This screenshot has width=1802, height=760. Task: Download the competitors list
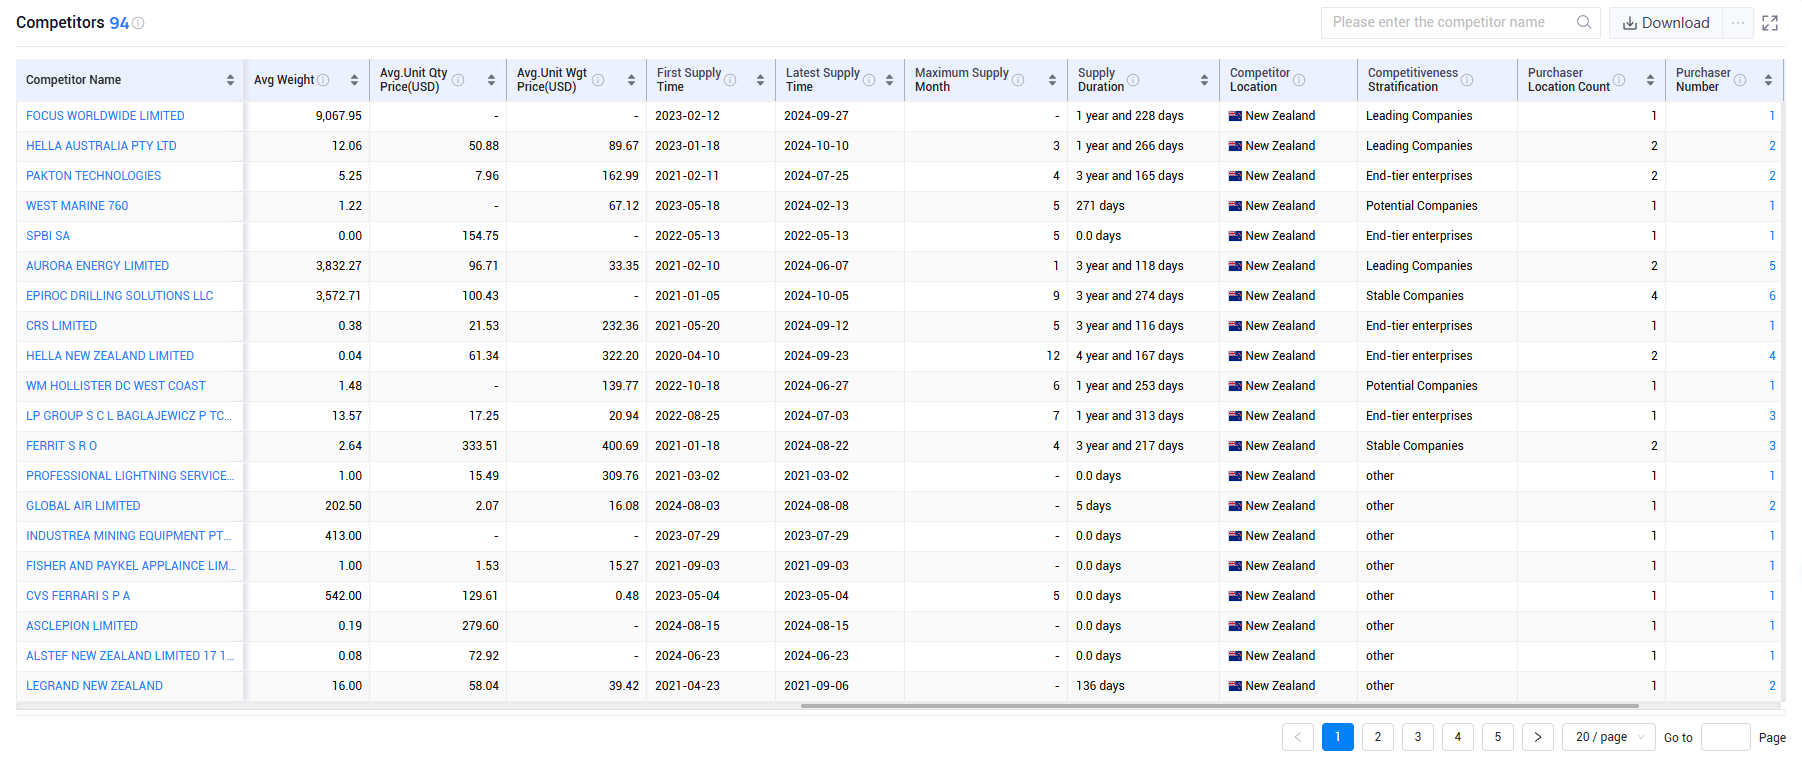[x=1666, y=23]
